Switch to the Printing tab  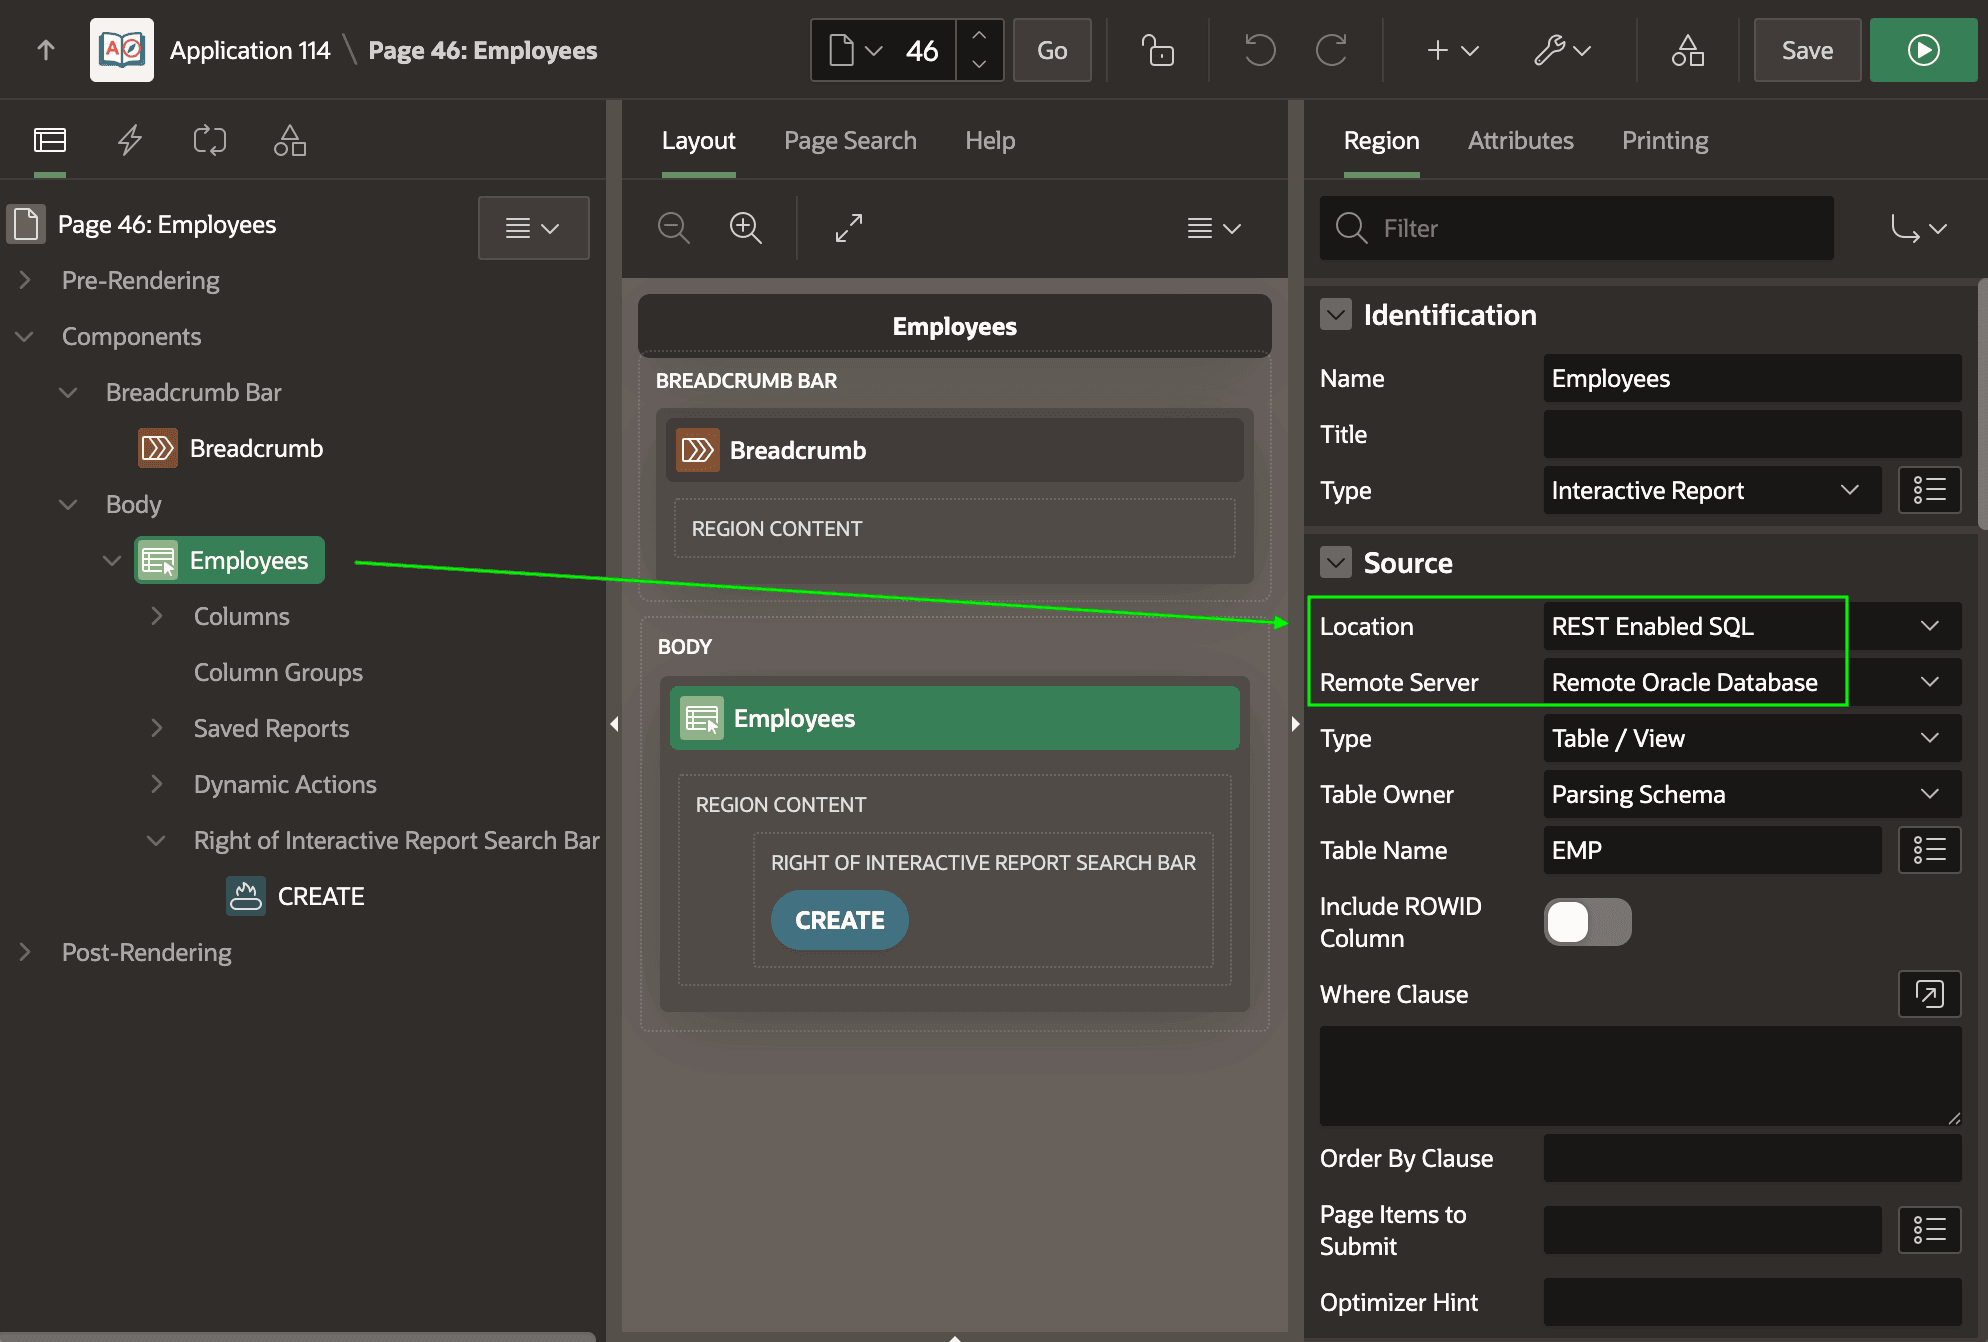(x=1665, y=141)
